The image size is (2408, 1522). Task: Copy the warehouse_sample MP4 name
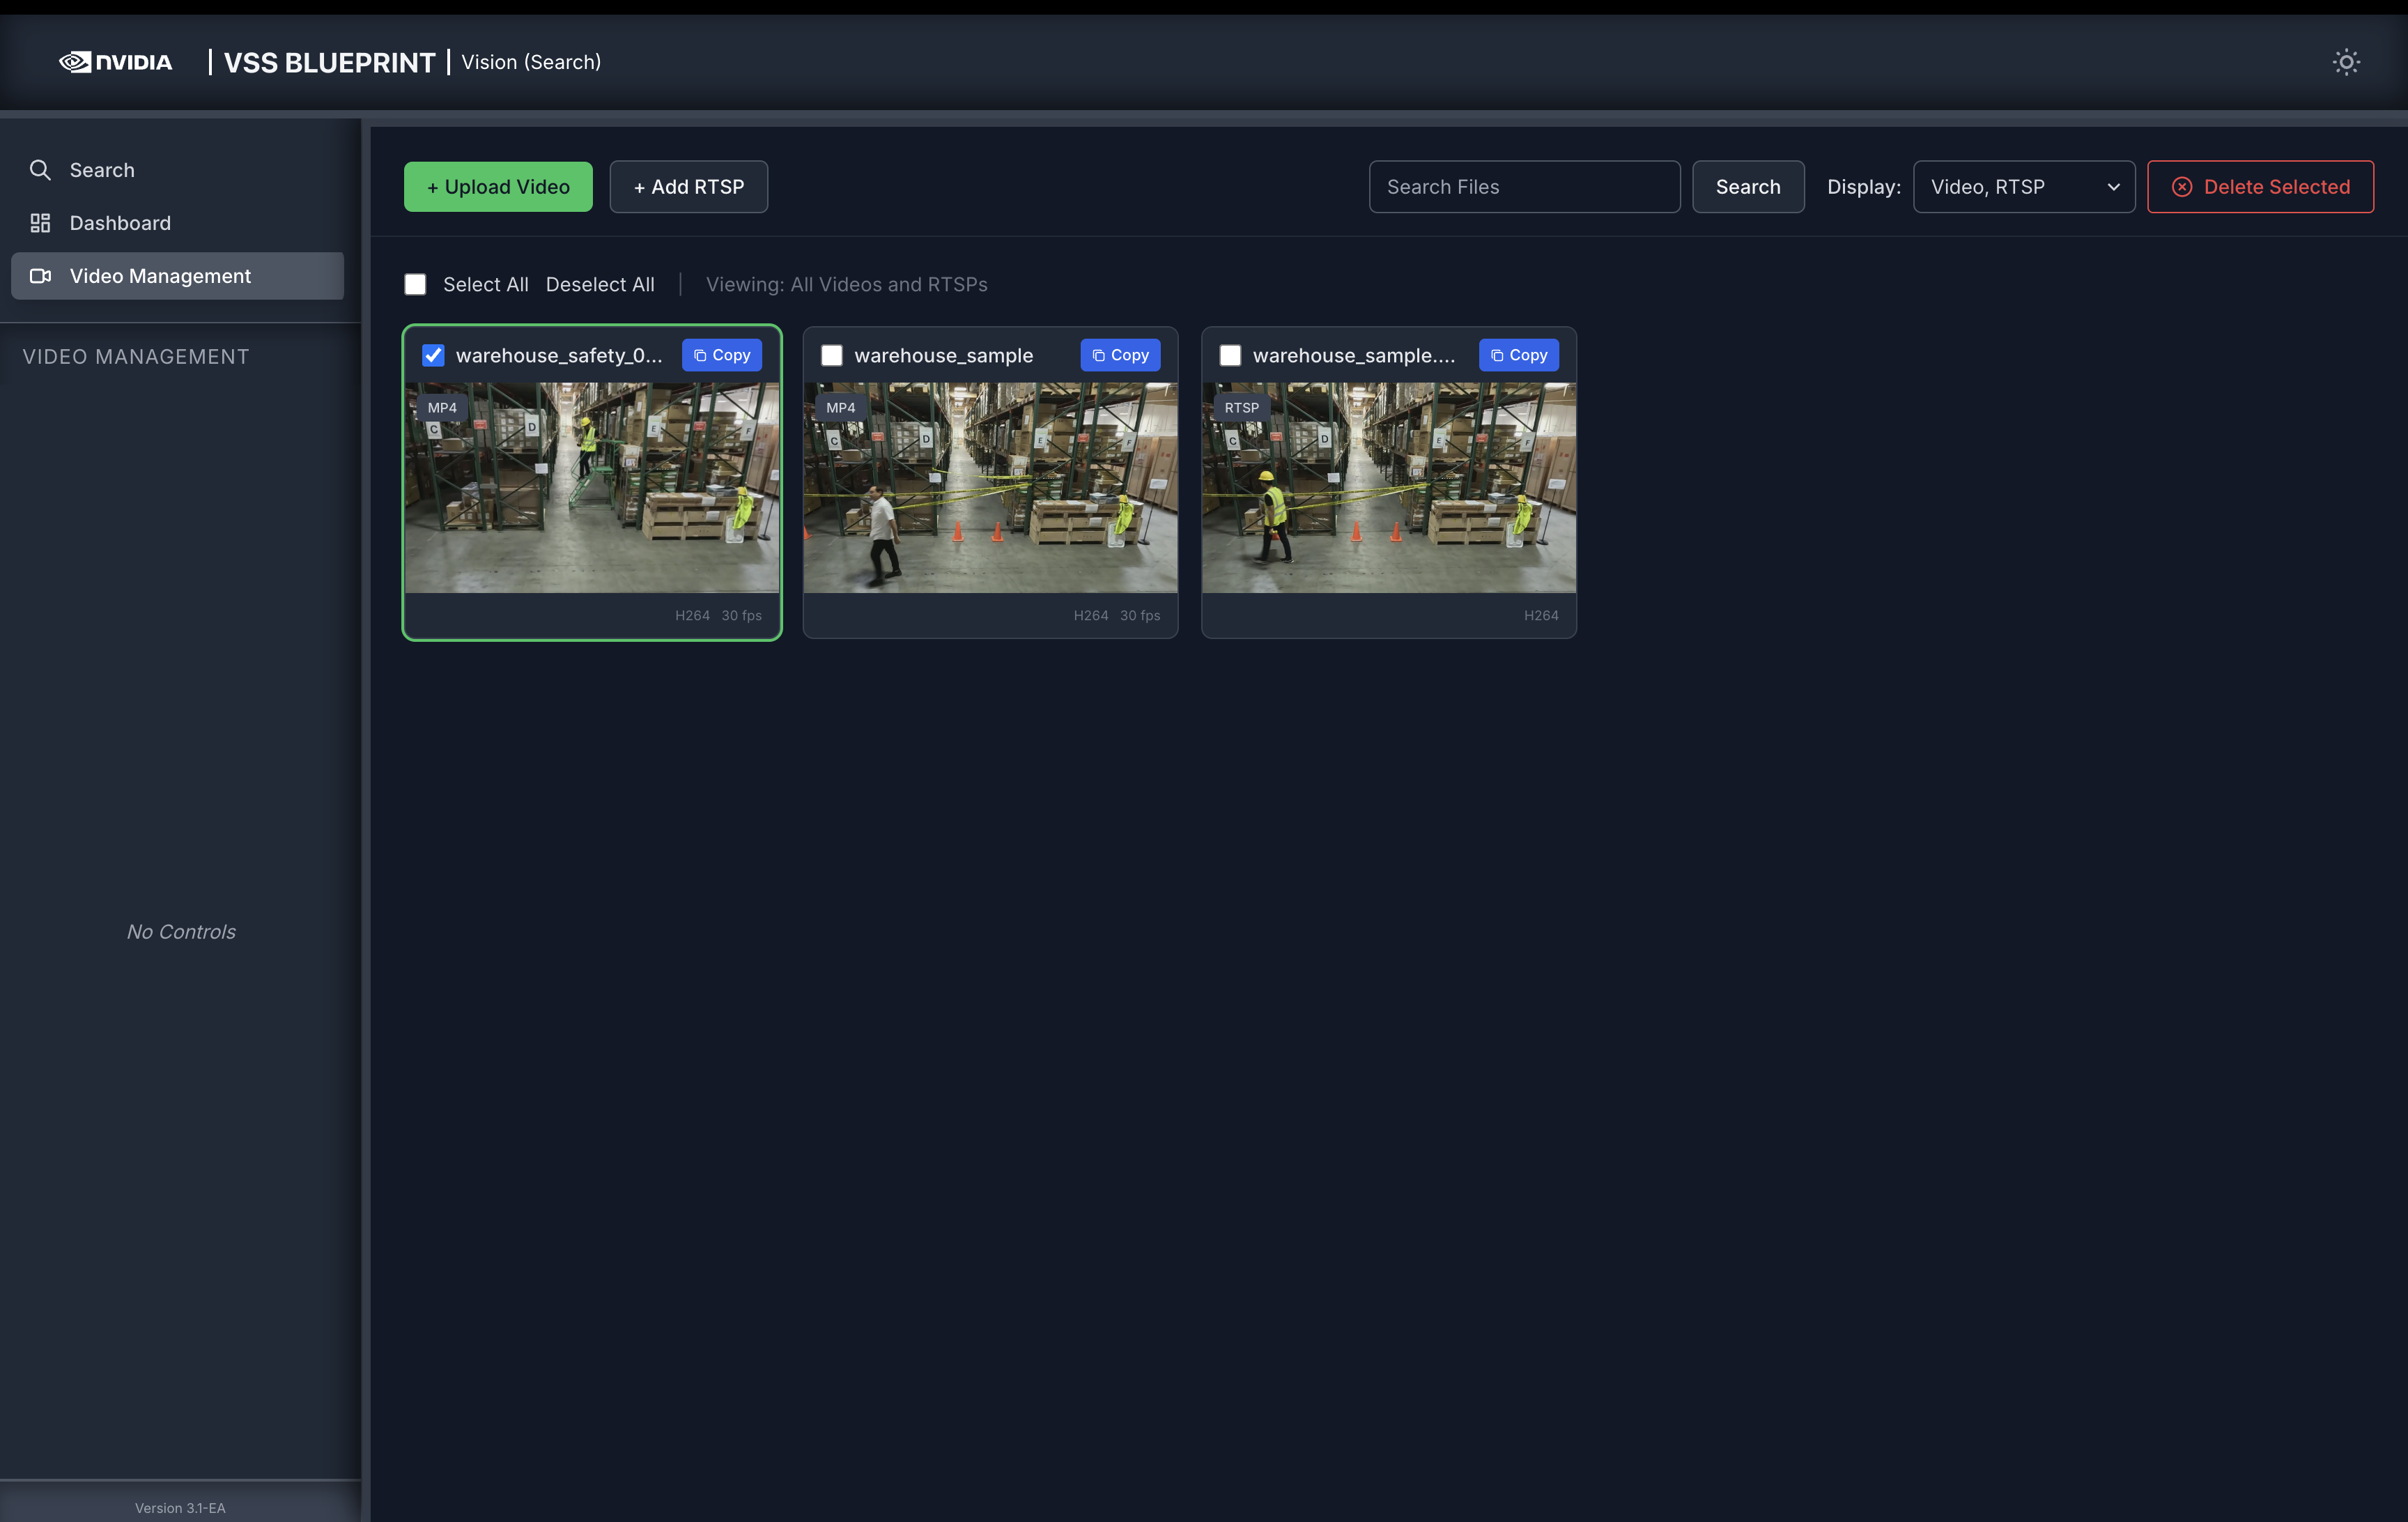[x=1119, y=355]
